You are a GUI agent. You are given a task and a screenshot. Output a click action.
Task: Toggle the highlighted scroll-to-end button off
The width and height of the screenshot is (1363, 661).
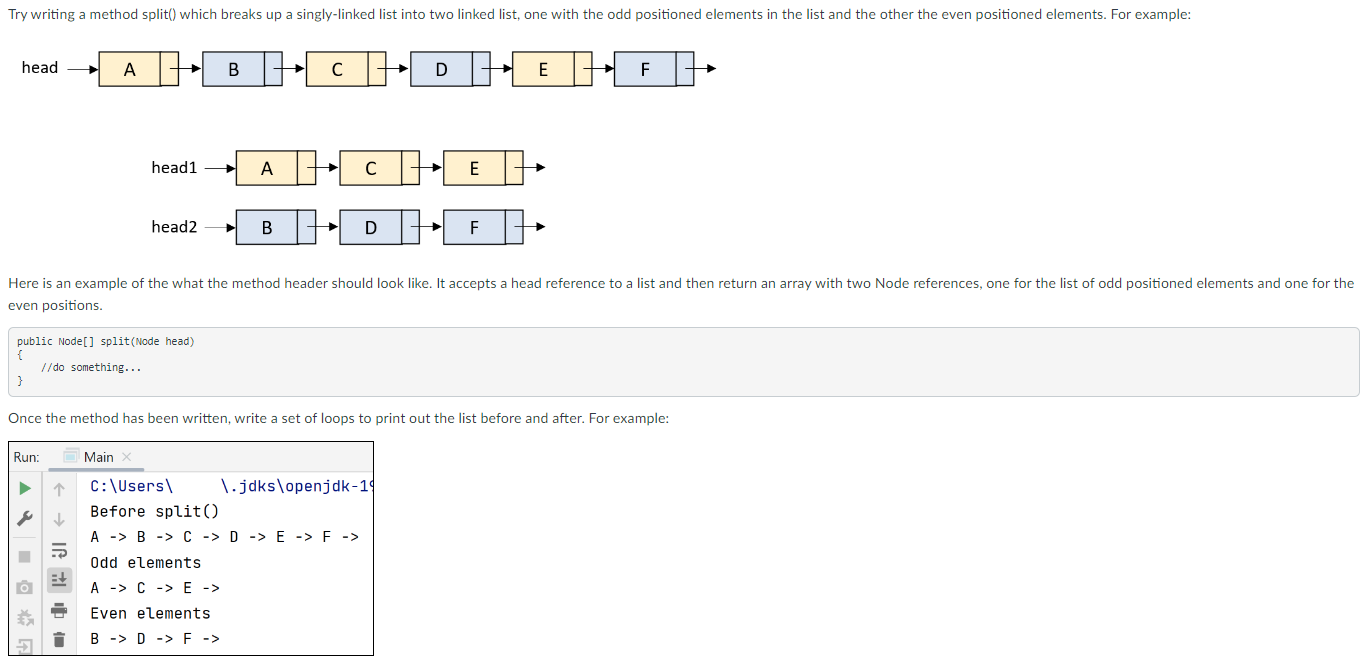59,580
